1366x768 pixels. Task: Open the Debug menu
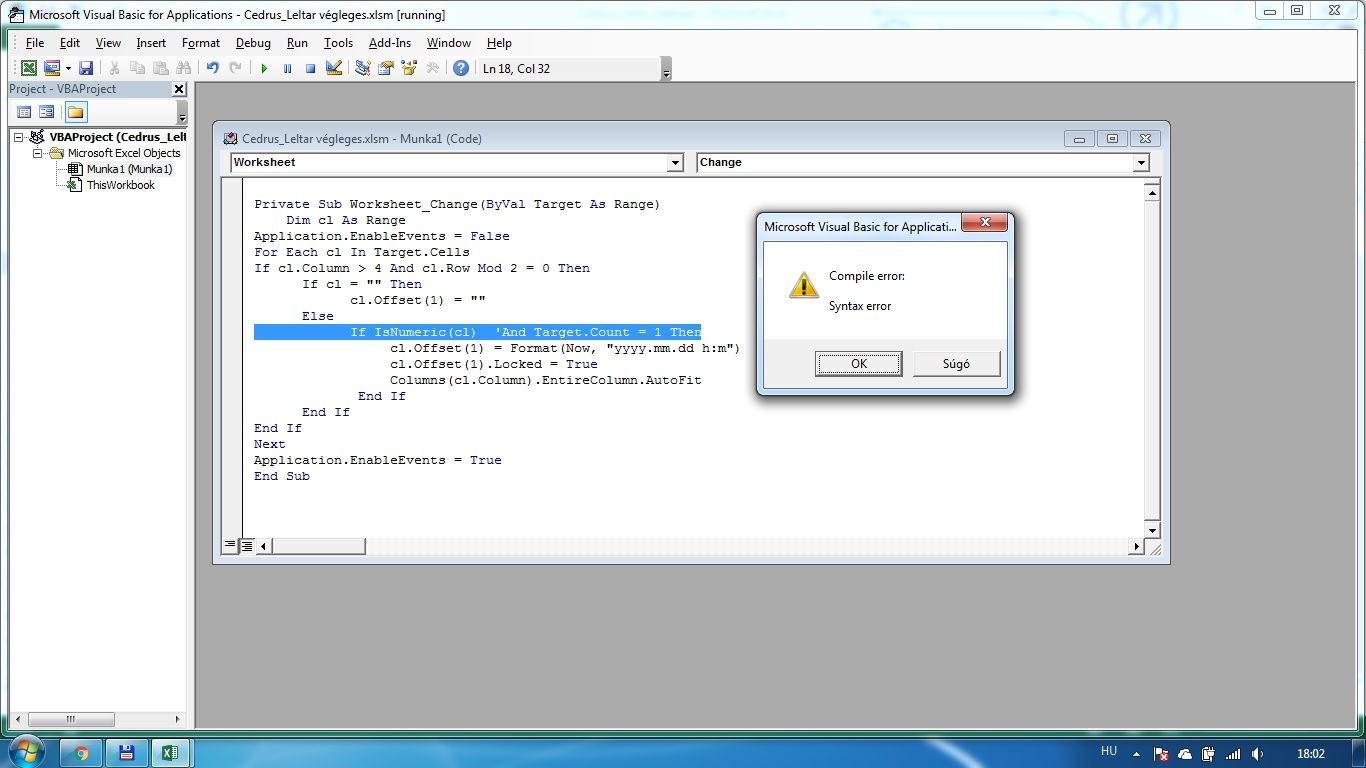click(x=253, y=43)
